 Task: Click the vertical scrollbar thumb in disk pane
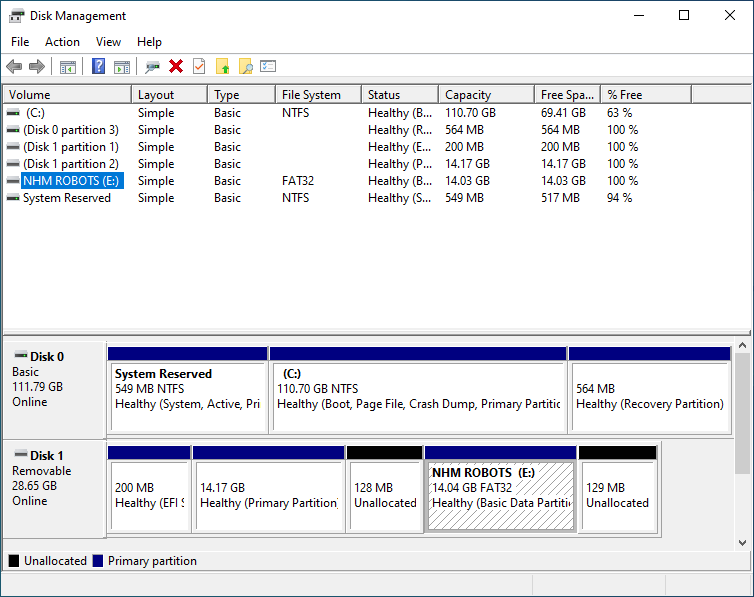click(742, 413)
